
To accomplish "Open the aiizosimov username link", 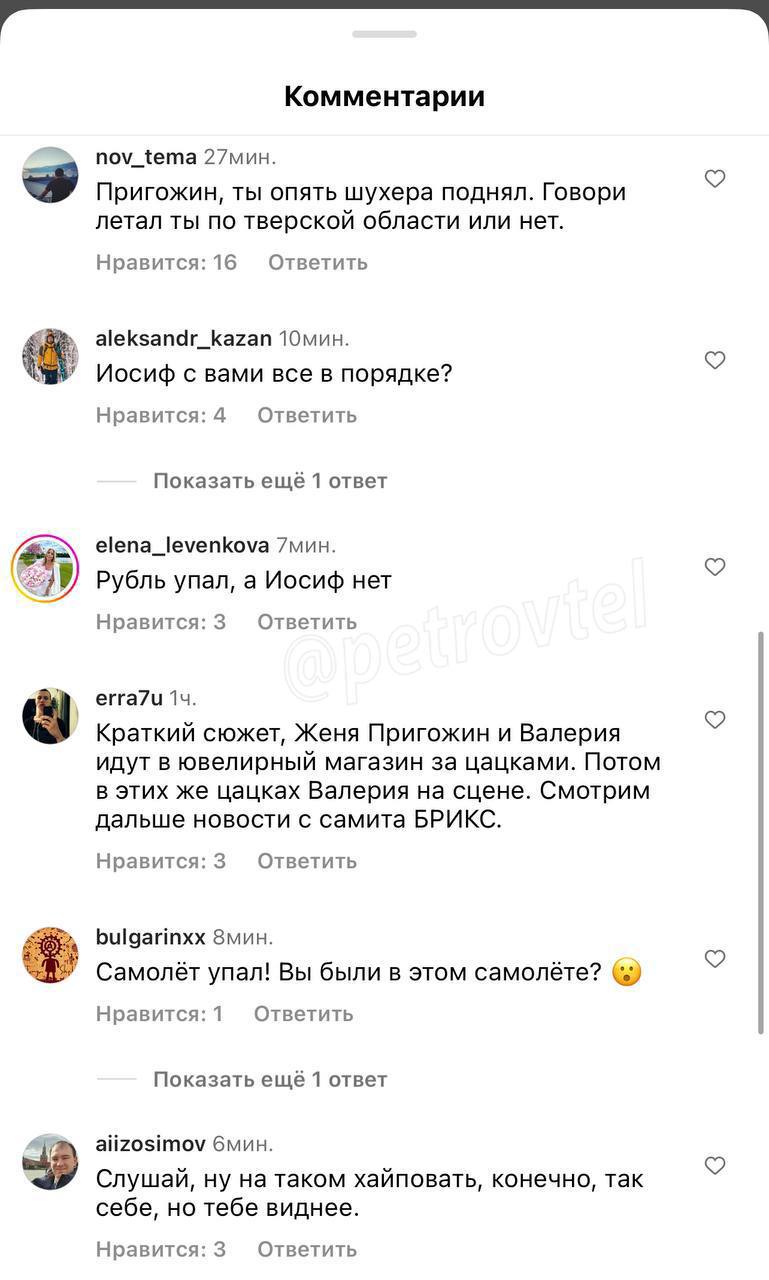I will pyautogui.click(x=151, y=1144).
